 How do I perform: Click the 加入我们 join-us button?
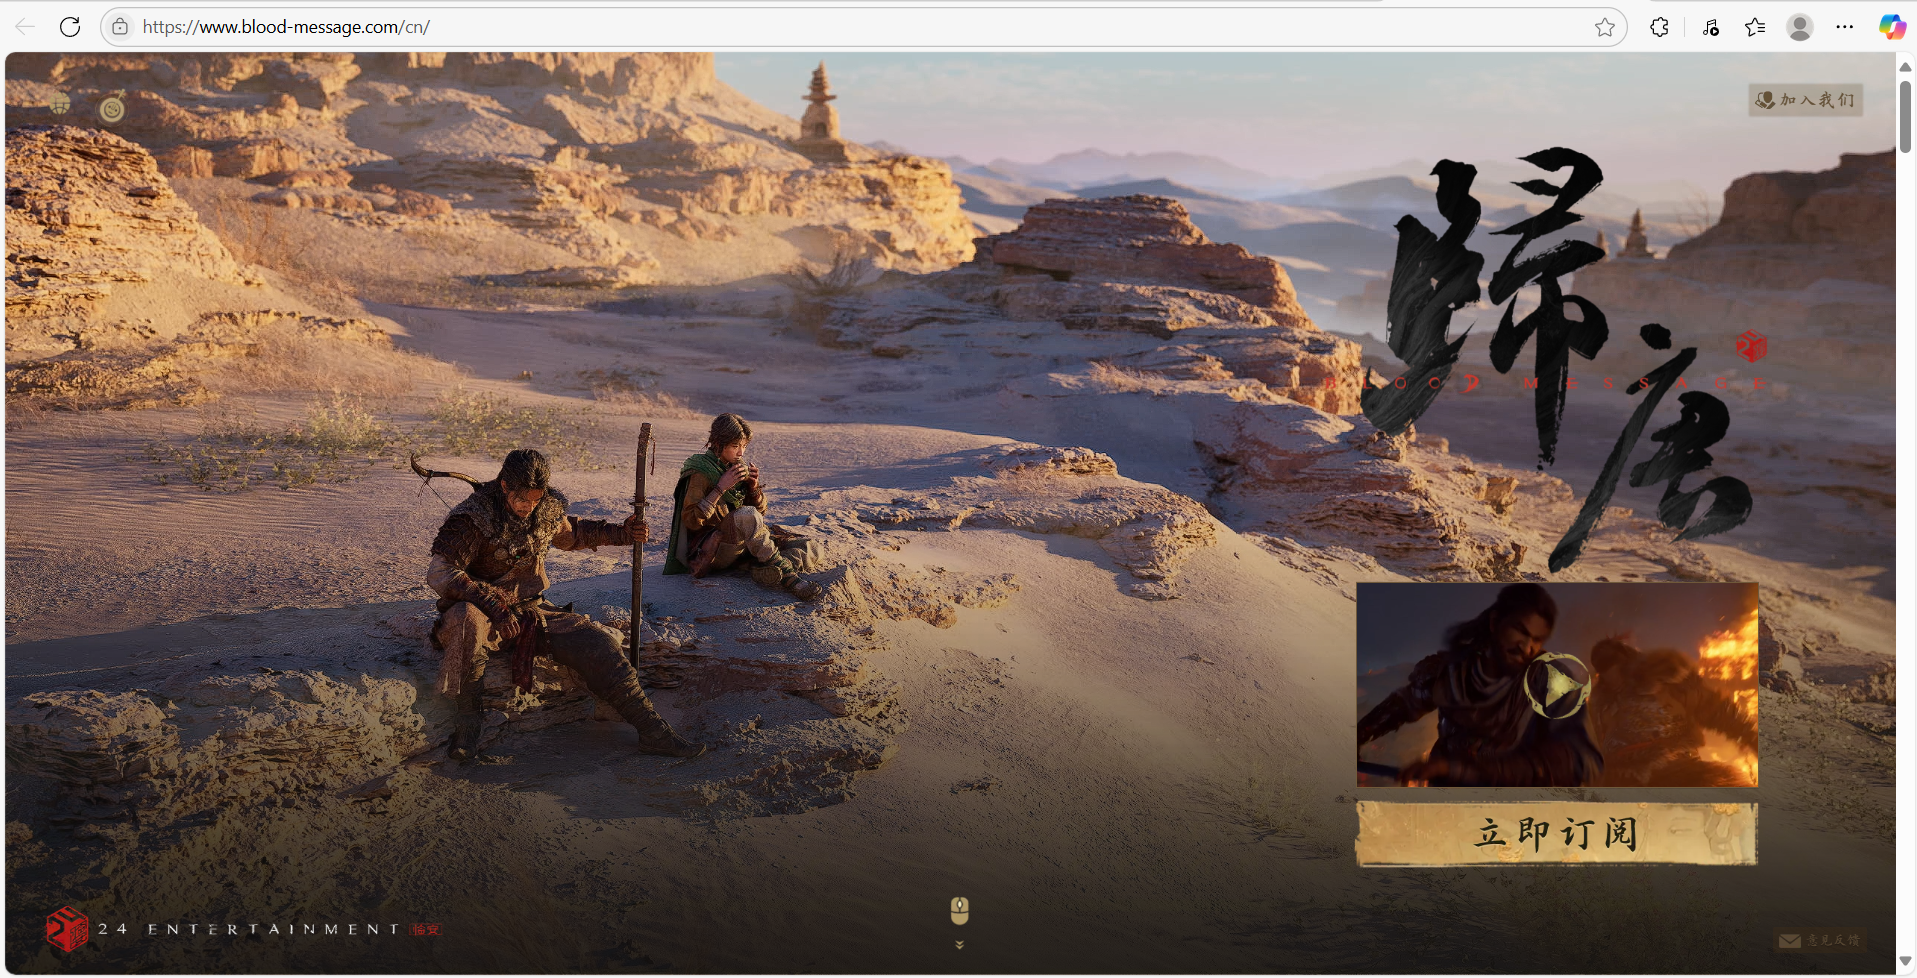[x=1805, y=100]
